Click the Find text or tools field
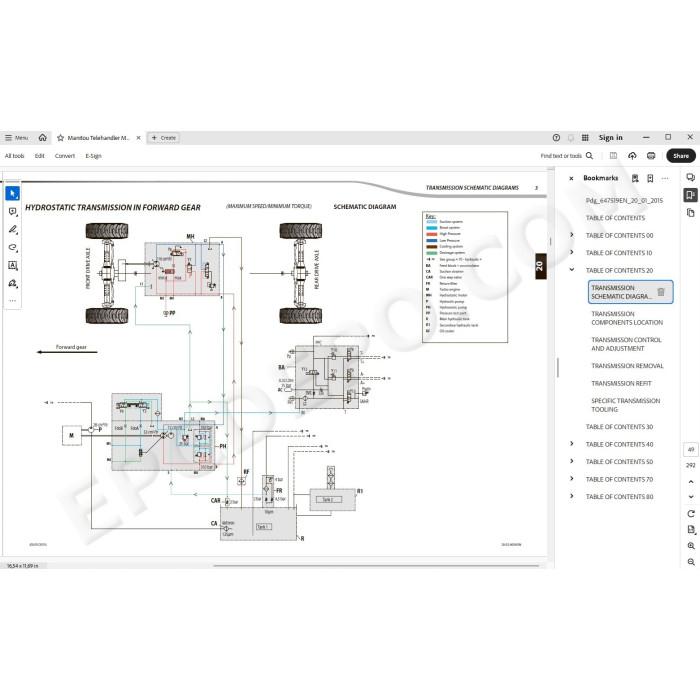Viewport: 700px width, 700px height. [x=561, y=156]
